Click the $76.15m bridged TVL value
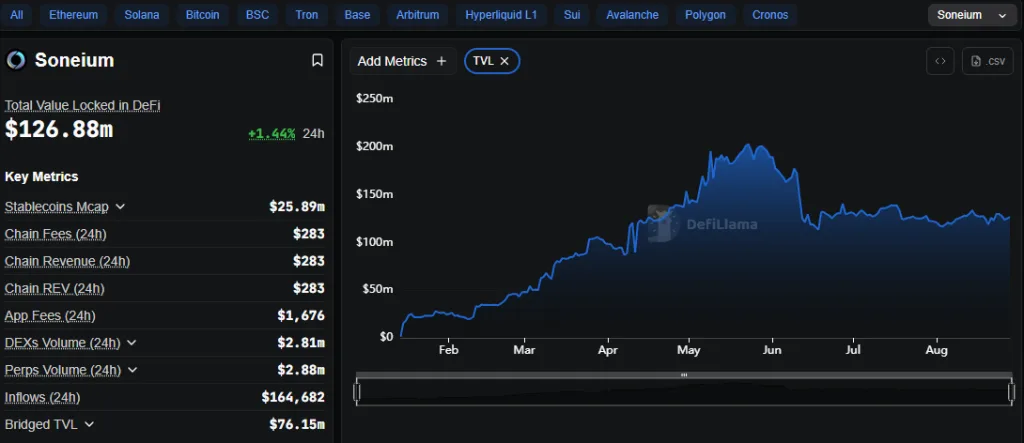This screenshot has height=443, width=1024. [297, 424]
